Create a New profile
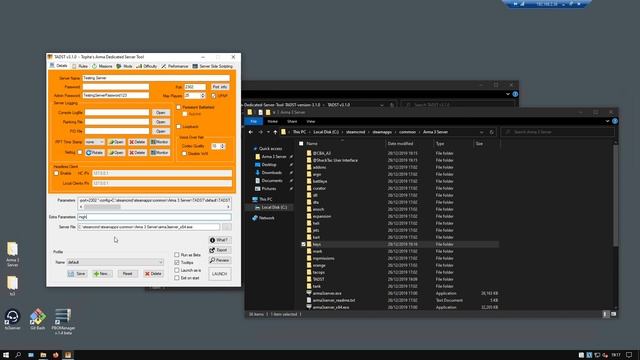The width and height of the screenshot is (640, 360). (102, 274)
